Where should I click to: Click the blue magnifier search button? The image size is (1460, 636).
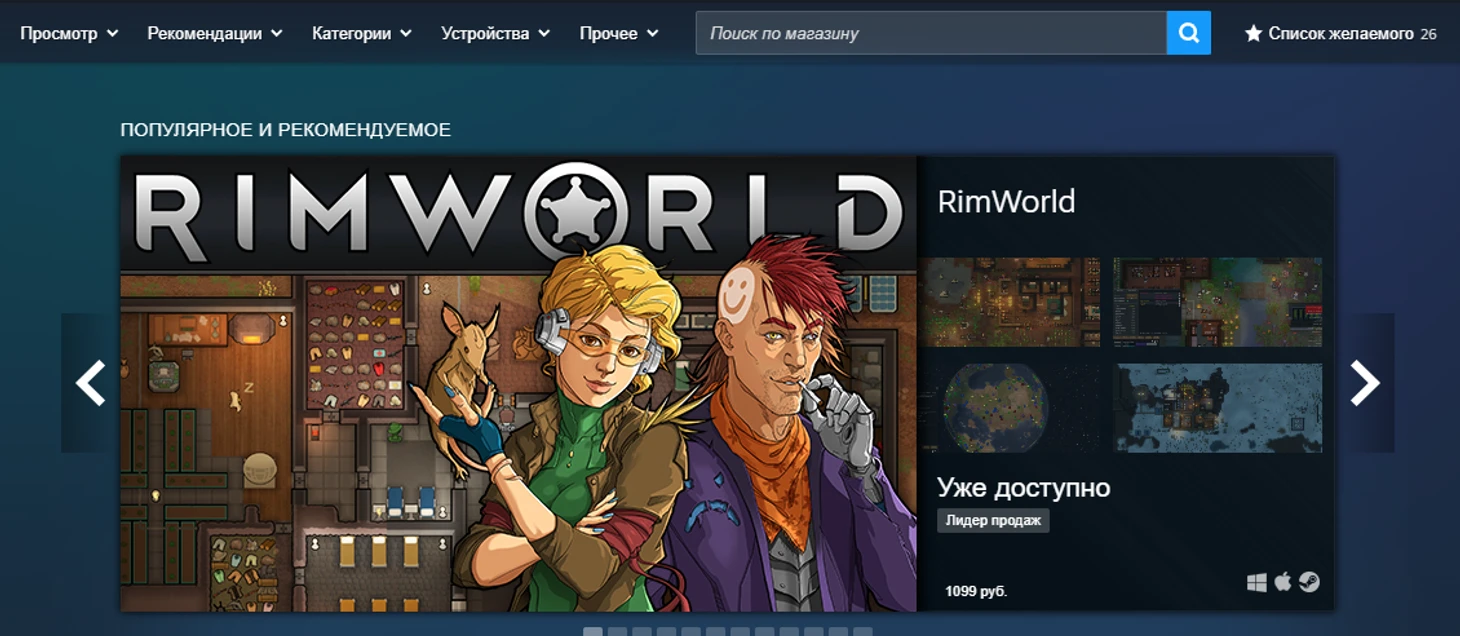(1189, 33)
